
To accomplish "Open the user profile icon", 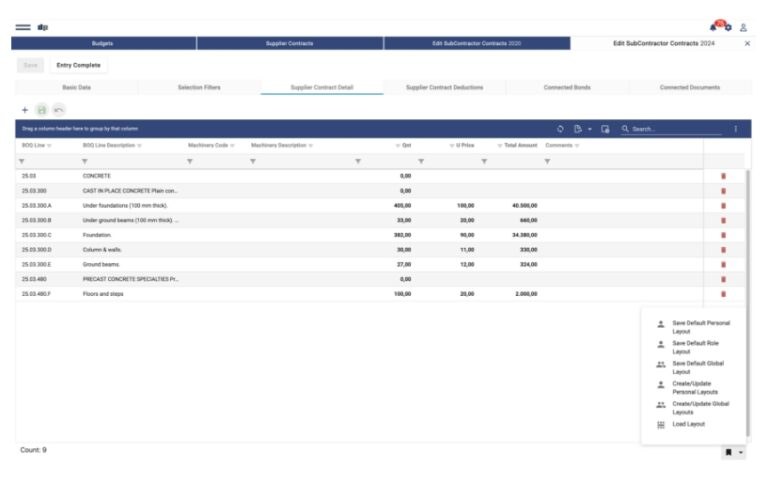I will coord(743,28).
